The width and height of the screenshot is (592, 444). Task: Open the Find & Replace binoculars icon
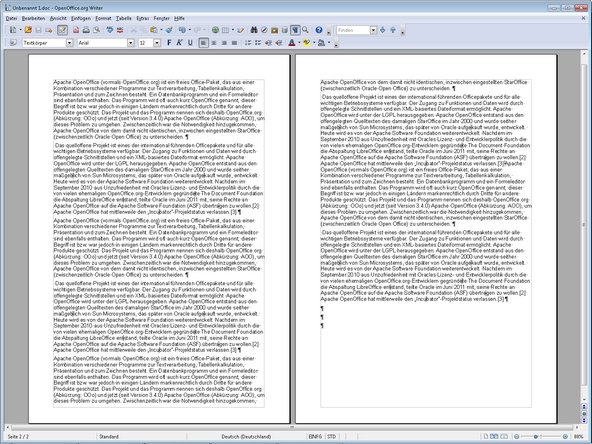(x=254, y=30)
